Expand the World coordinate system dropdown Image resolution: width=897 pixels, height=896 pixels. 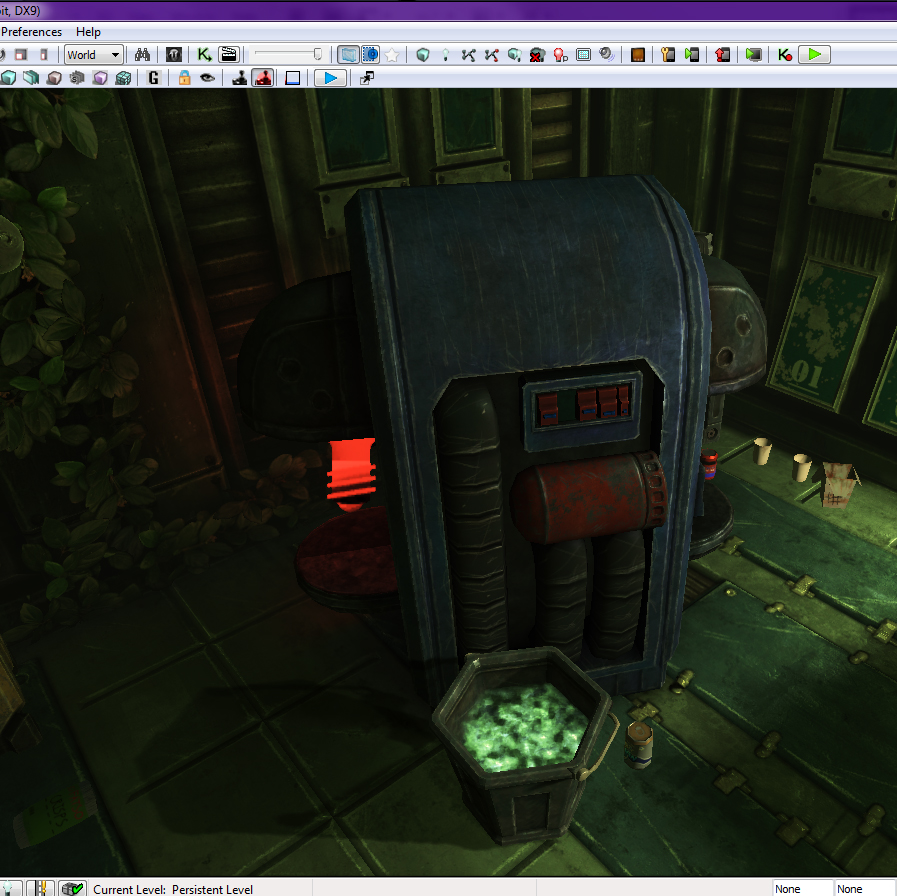[x=94, y=55]
